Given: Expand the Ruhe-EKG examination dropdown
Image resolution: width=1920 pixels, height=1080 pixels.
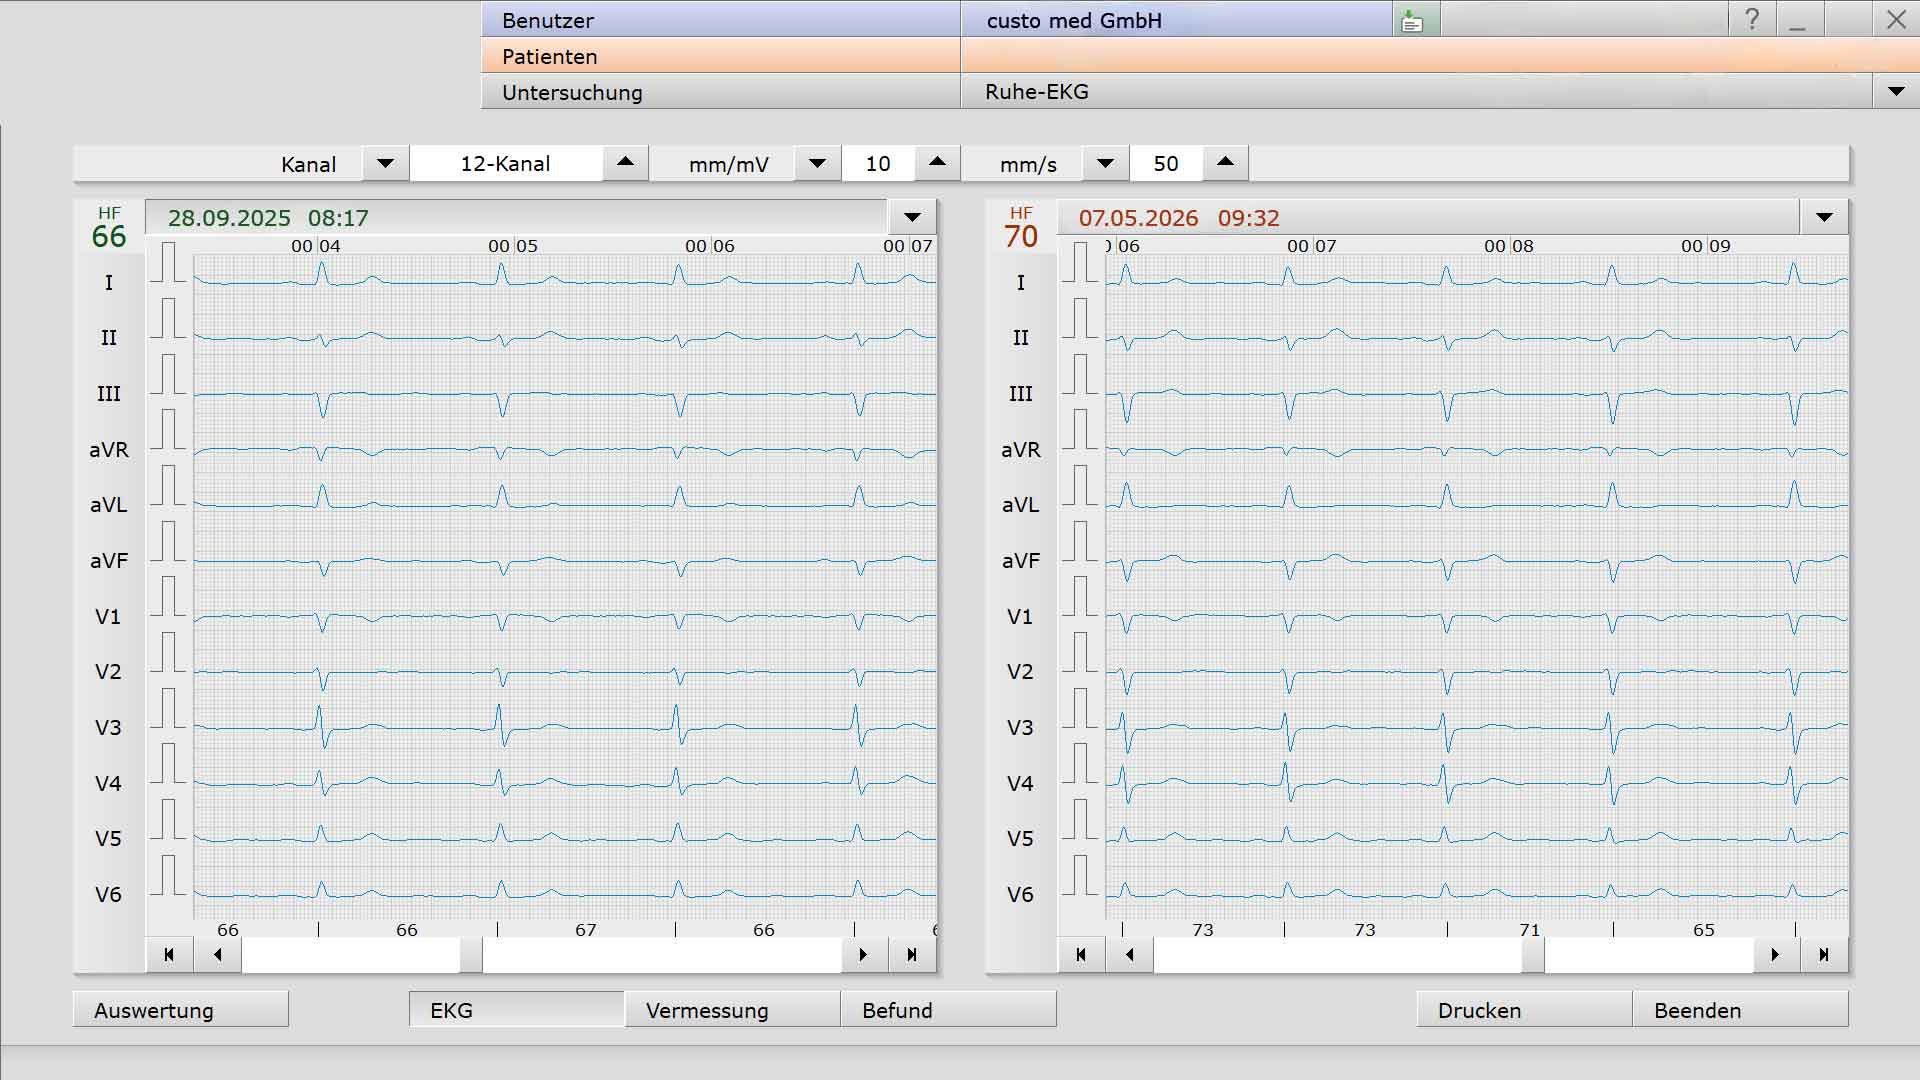Looking at the screenshot, I should tap(1896, 92).
